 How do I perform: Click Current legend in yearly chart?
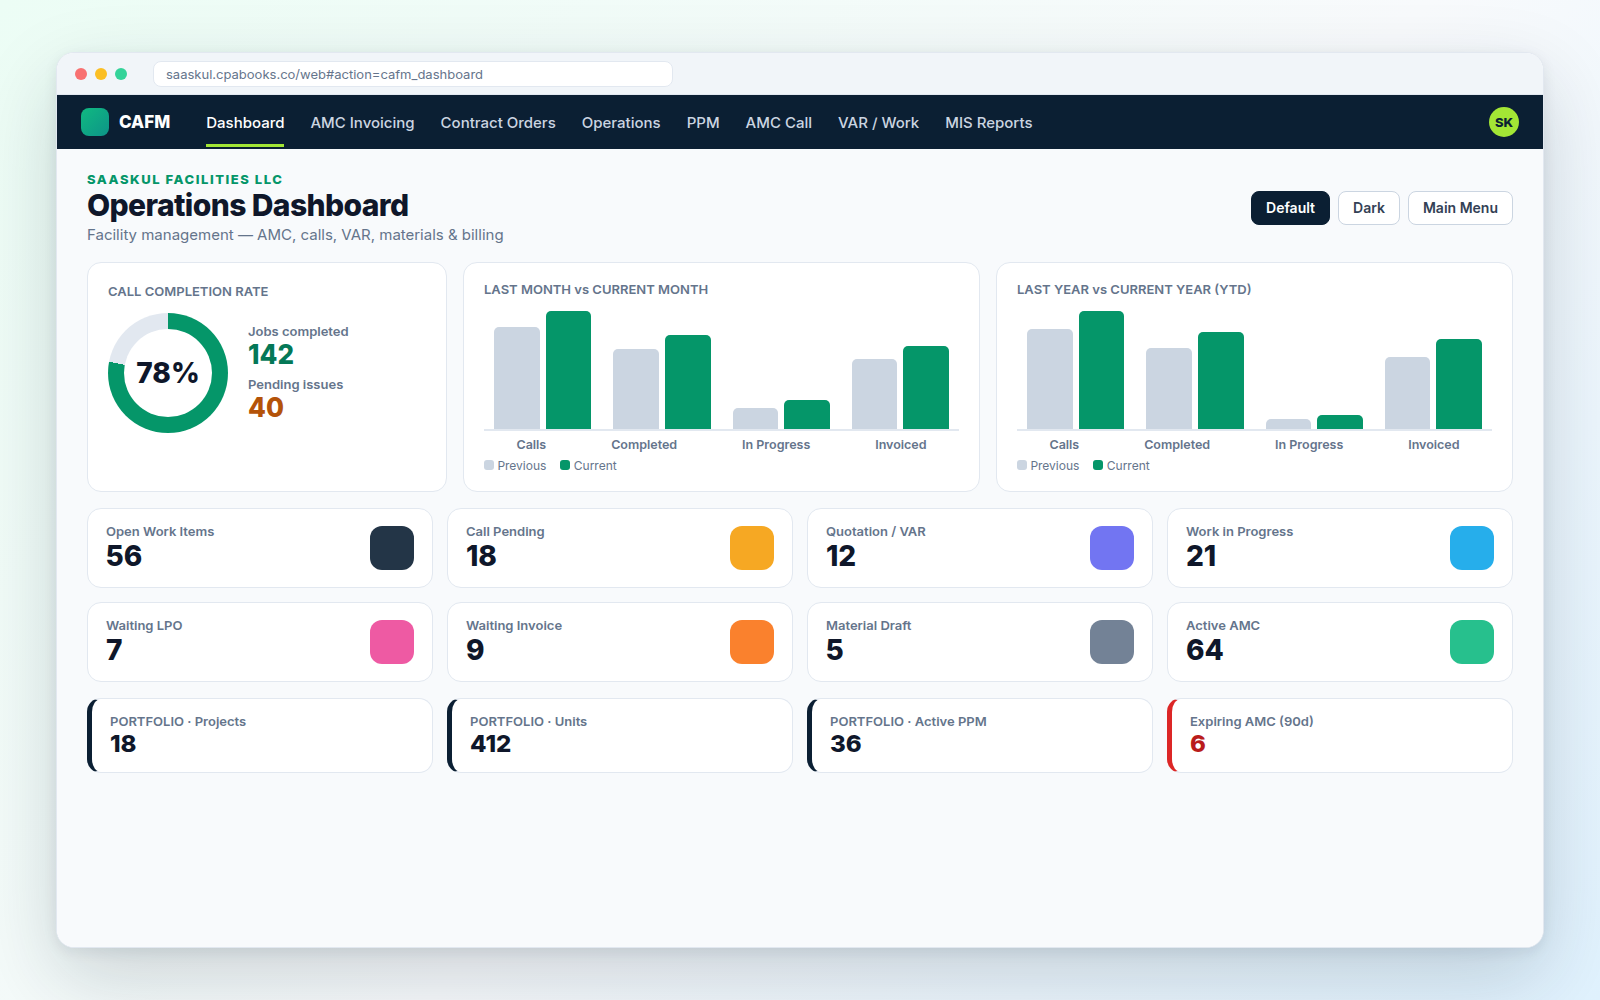click(1121, 466)
